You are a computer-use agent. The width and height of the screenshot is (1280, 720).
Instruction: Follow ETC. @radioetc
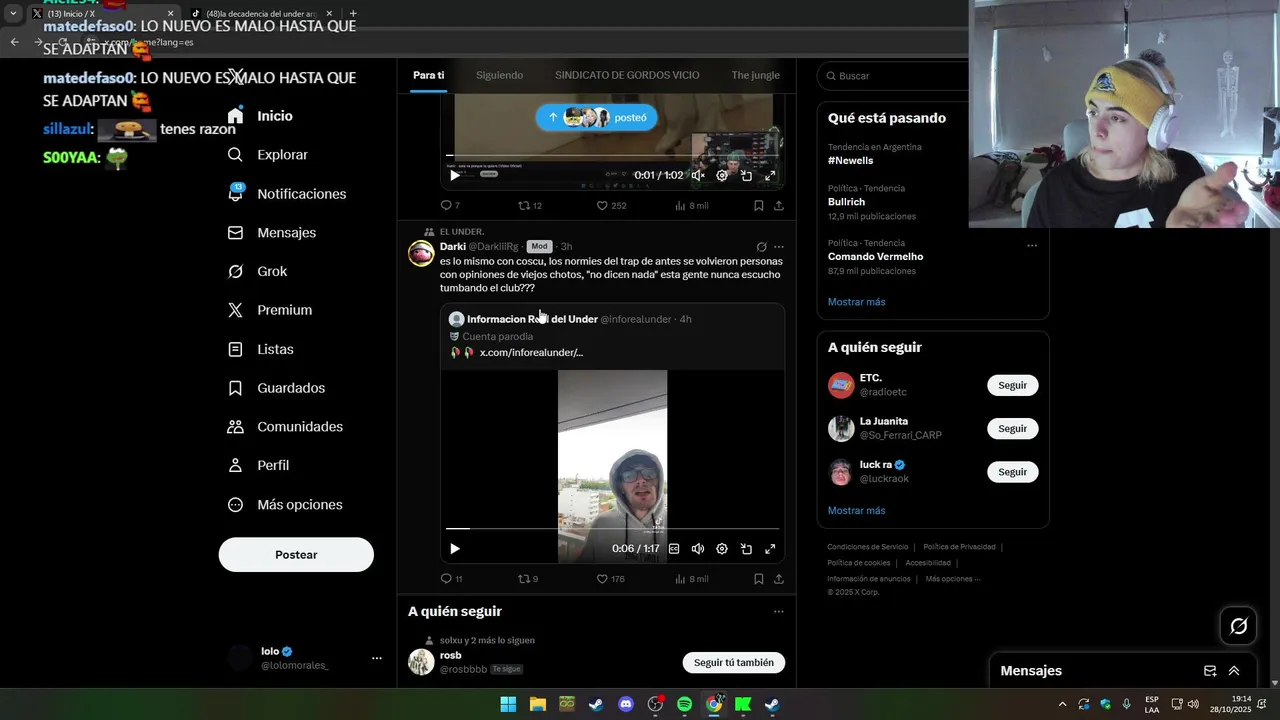coord(1012,385)
